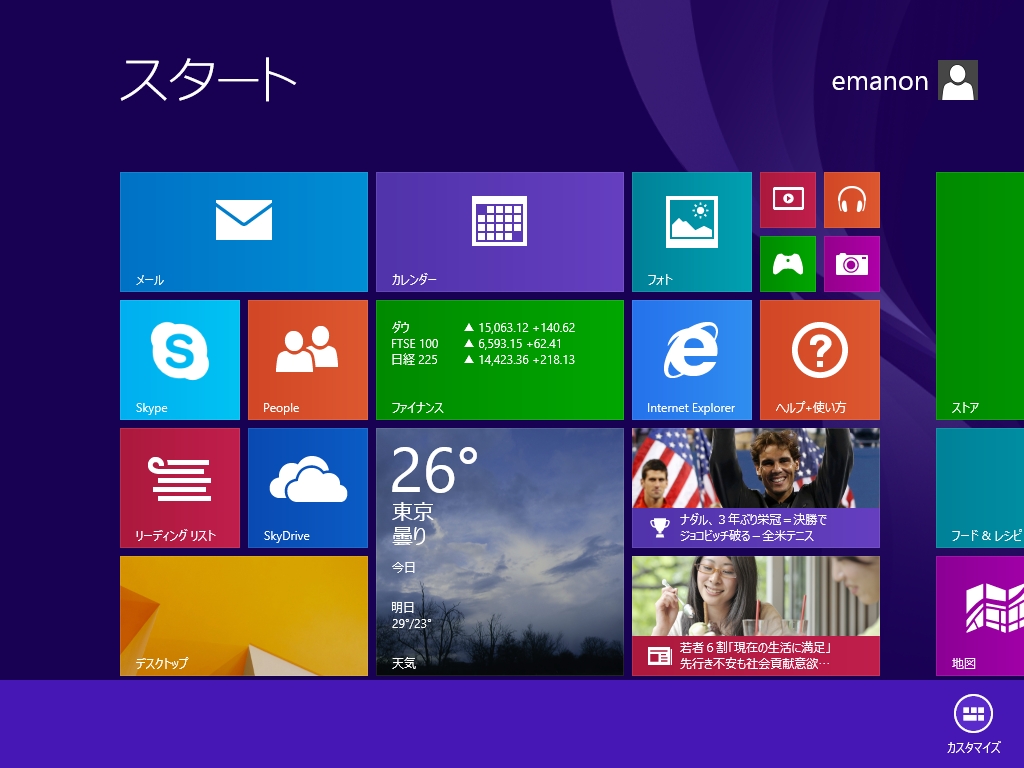Open the 天気 weather tile
The image size is (1024, 768).
[500, 552]
